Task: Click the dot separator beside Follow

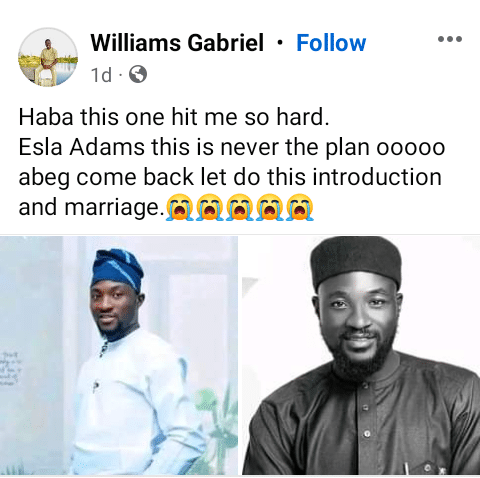Action: pyautogui.click(x=280, y=43)
